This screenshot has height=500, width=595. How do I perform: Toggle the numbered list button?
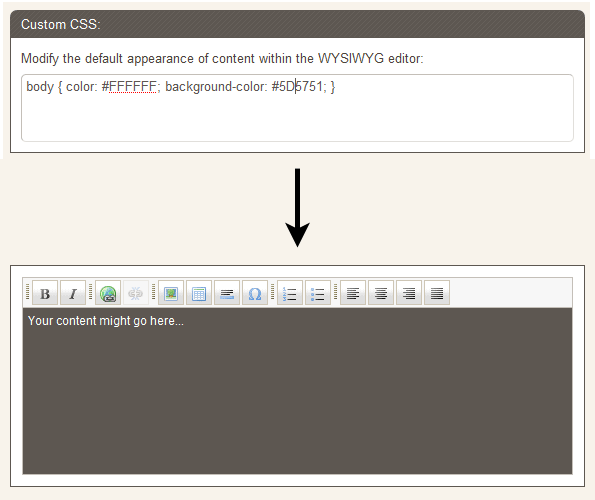pyautogui.click(x=290, y=293)
